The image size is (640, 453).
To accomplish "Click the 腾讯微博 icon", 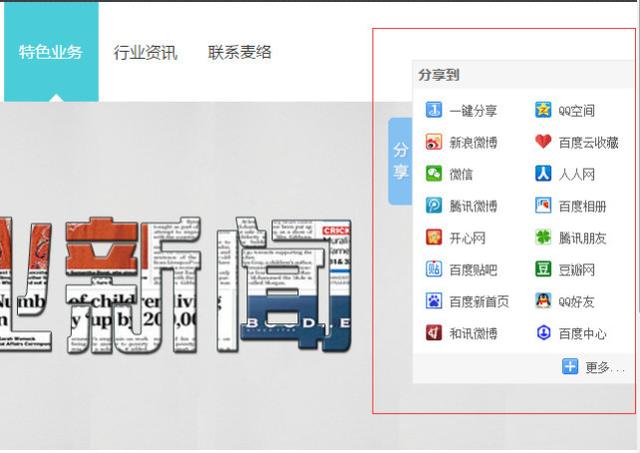I will [433, 205].
